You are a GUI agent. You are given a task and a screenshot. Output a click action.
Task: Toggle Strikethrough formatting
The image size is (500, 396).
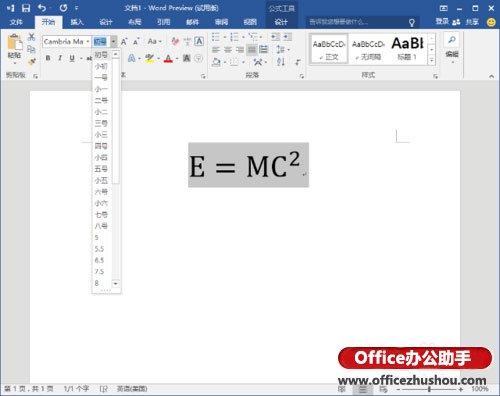(x=89, y=59)
